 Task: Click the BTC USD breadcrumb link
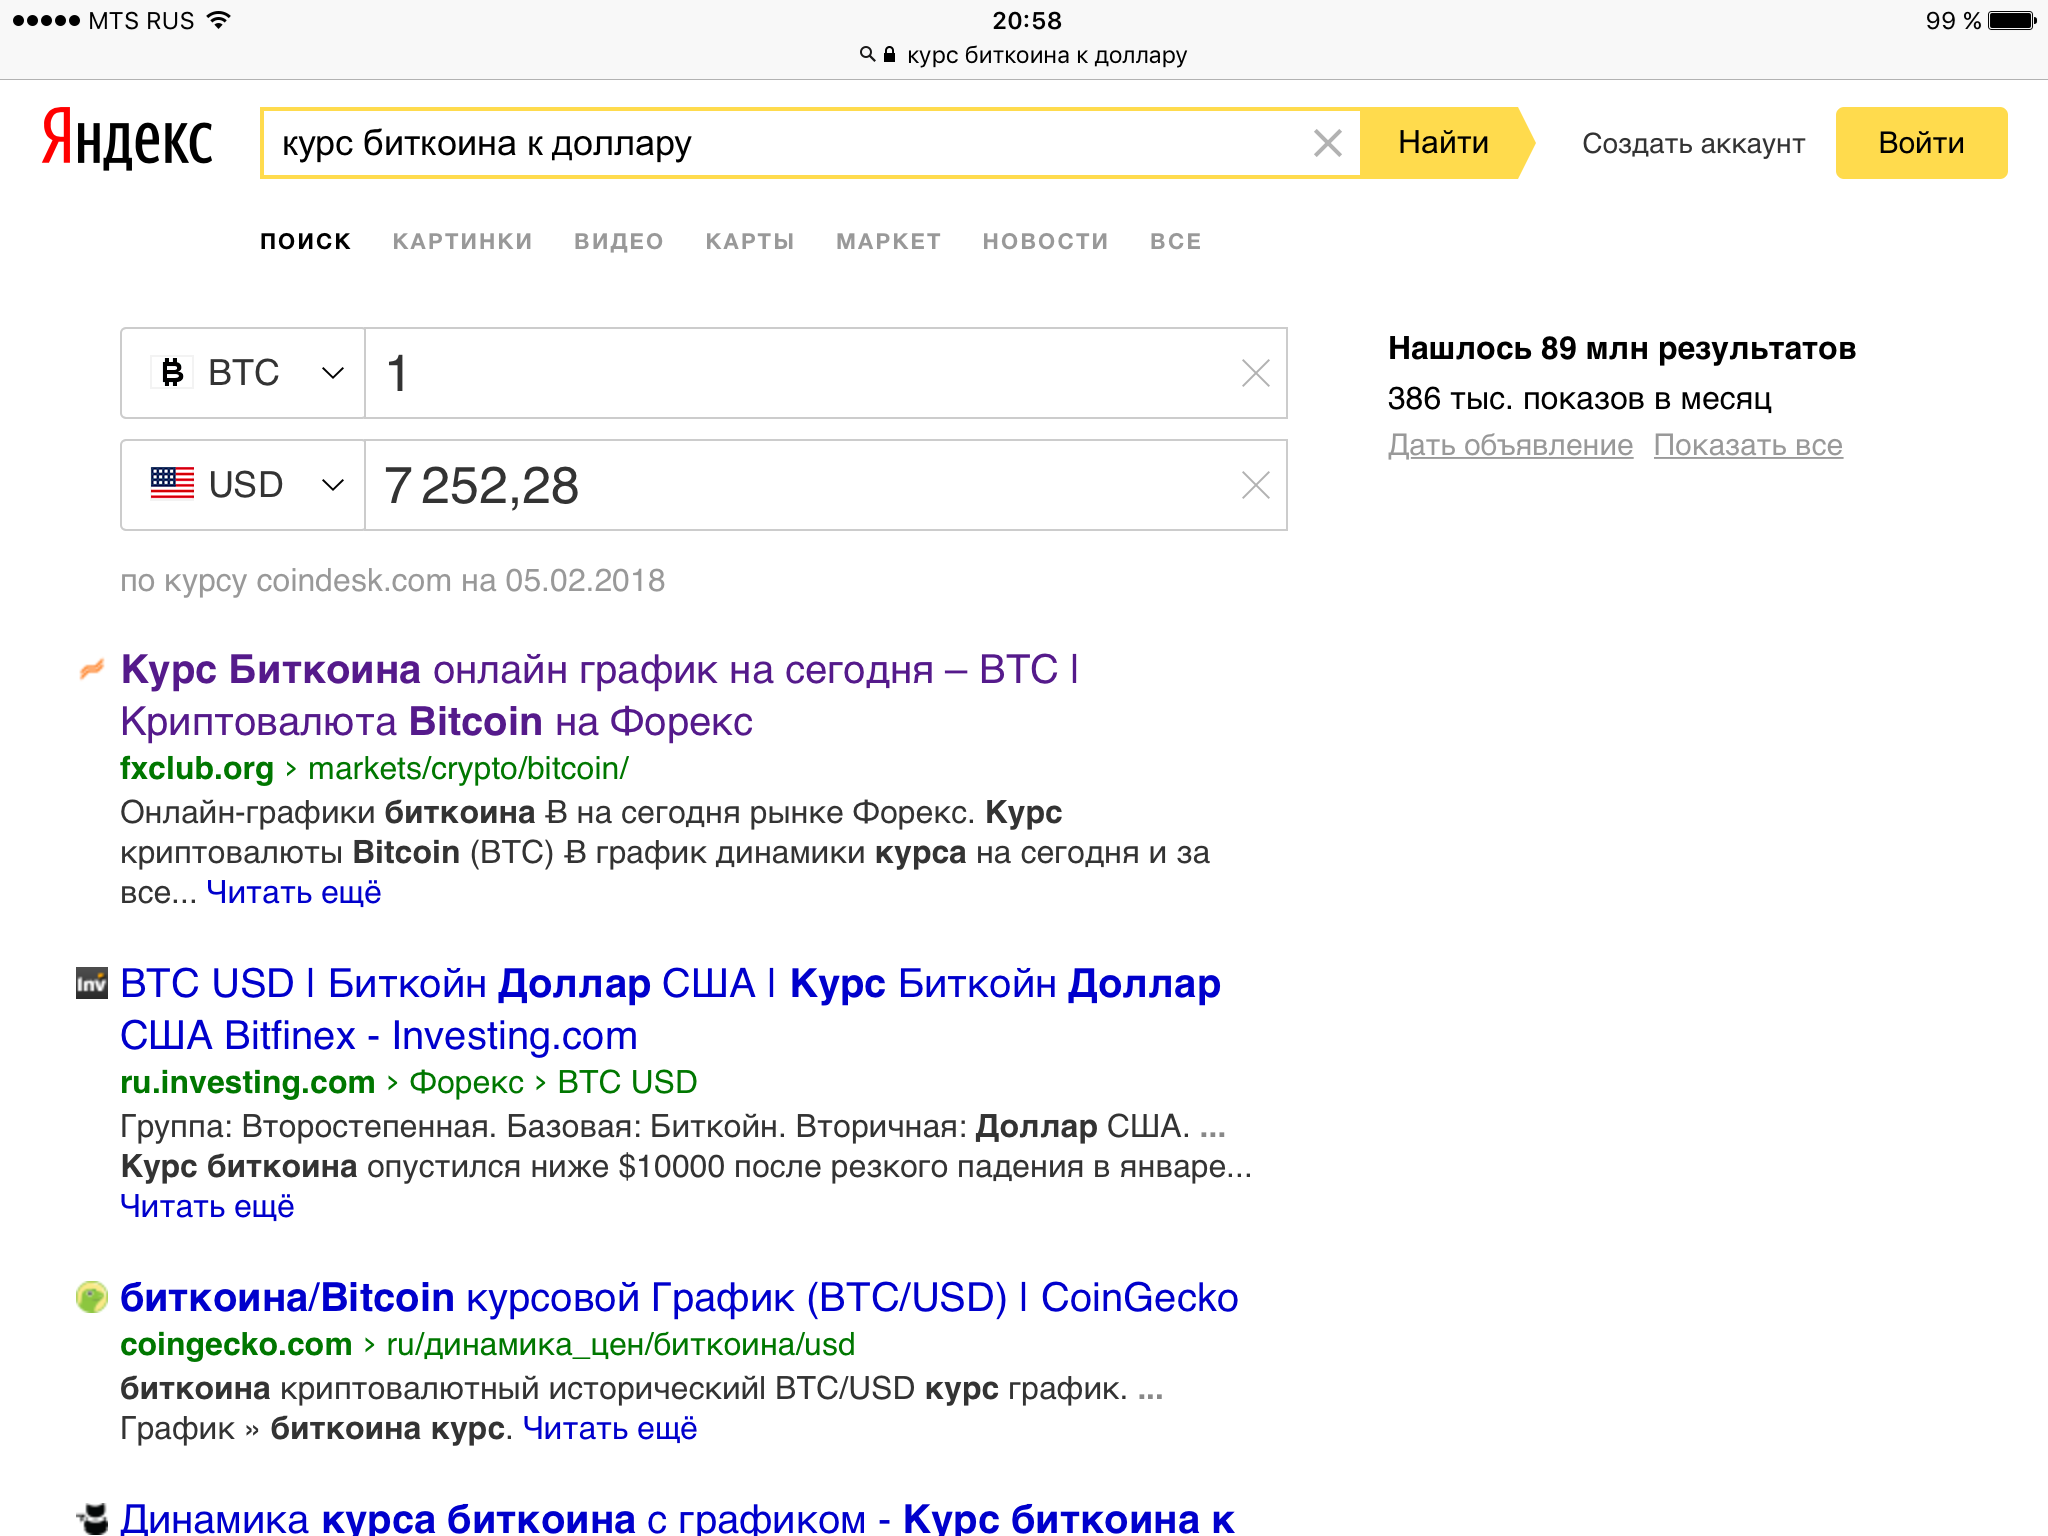[627, 1082]
